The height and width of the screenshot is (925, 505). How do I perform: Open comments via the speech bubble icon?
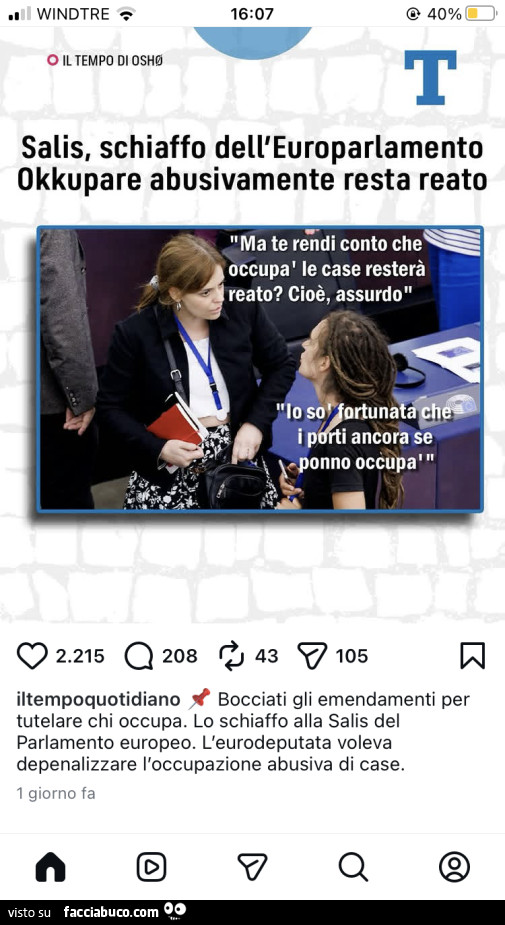click(x=139, y=656)
